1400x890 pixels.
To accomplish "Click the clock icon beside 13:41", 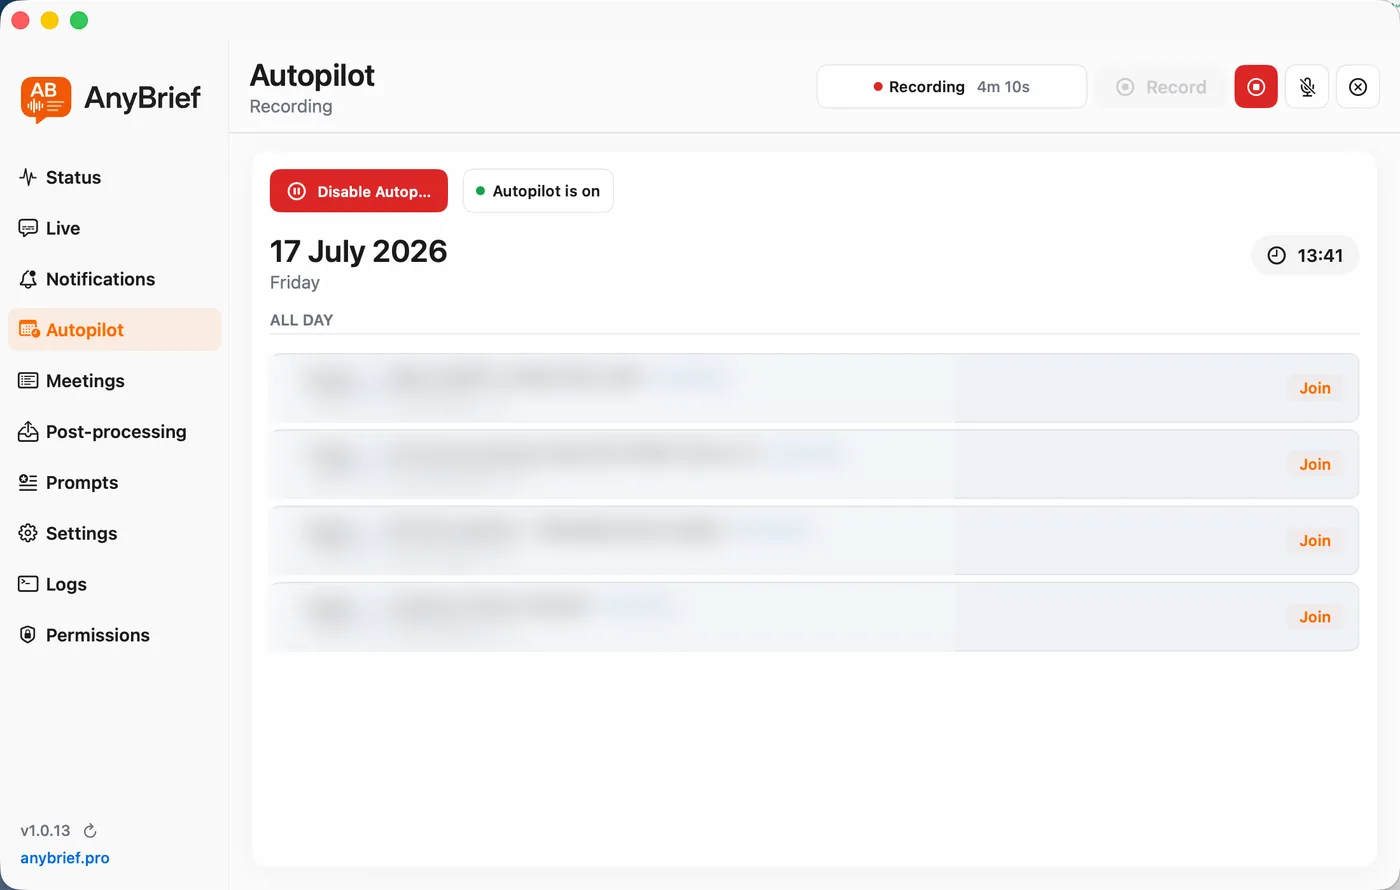I will 1277,256.
